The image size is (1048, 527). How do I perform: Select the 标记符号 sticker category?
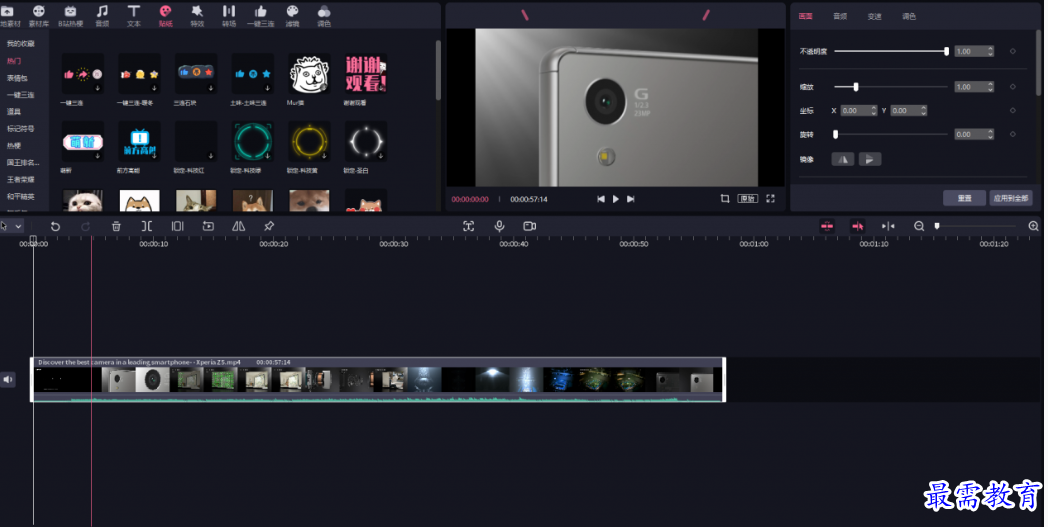click(x=20, y=128)
